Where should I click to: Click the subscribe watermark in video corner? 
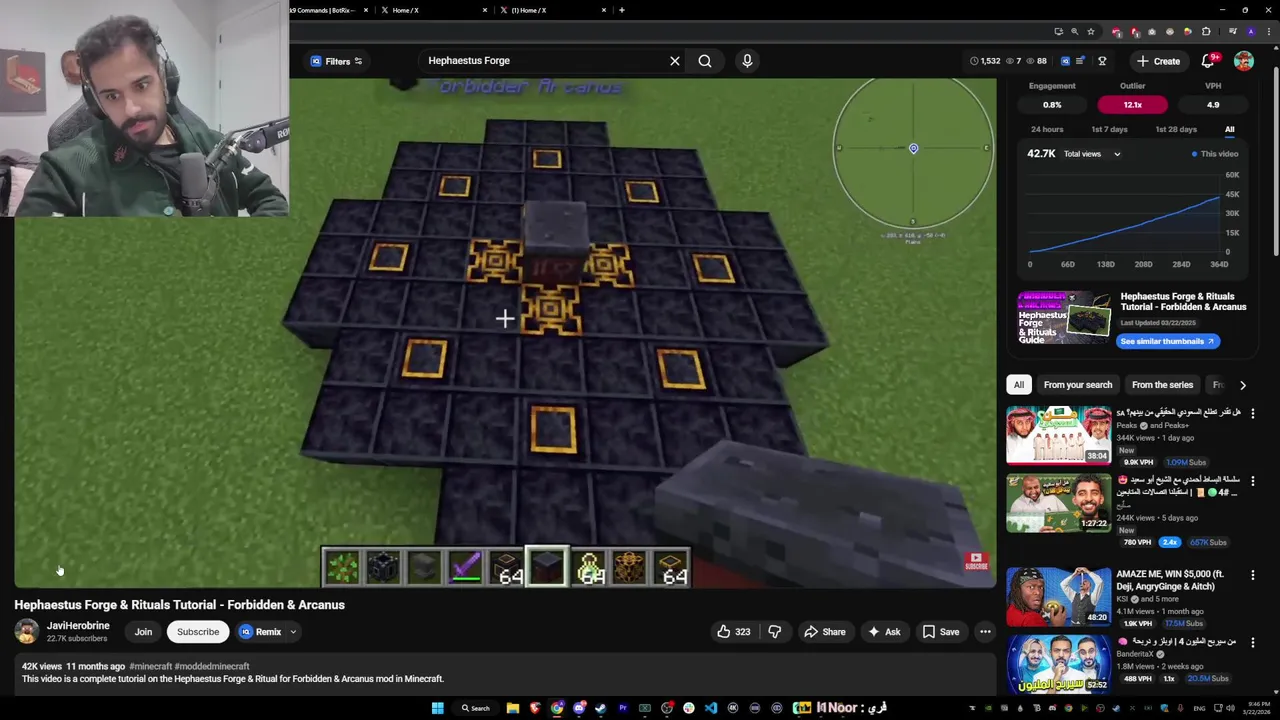click(976, 563)
